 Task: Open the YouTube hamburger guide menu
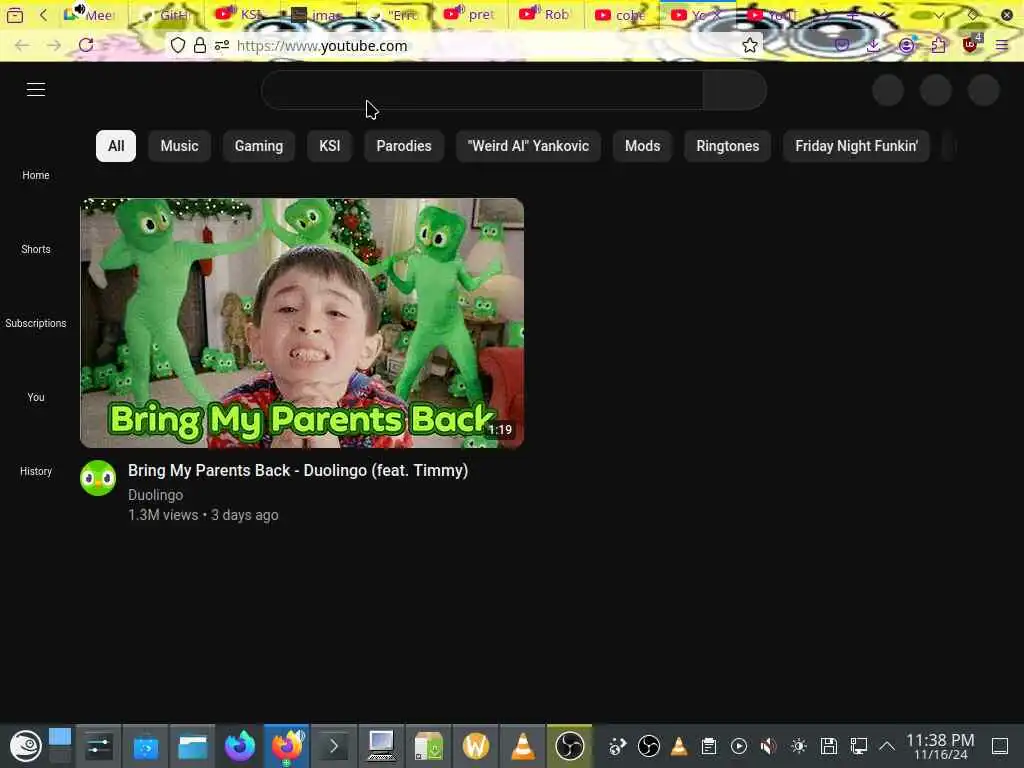point(36,89)
